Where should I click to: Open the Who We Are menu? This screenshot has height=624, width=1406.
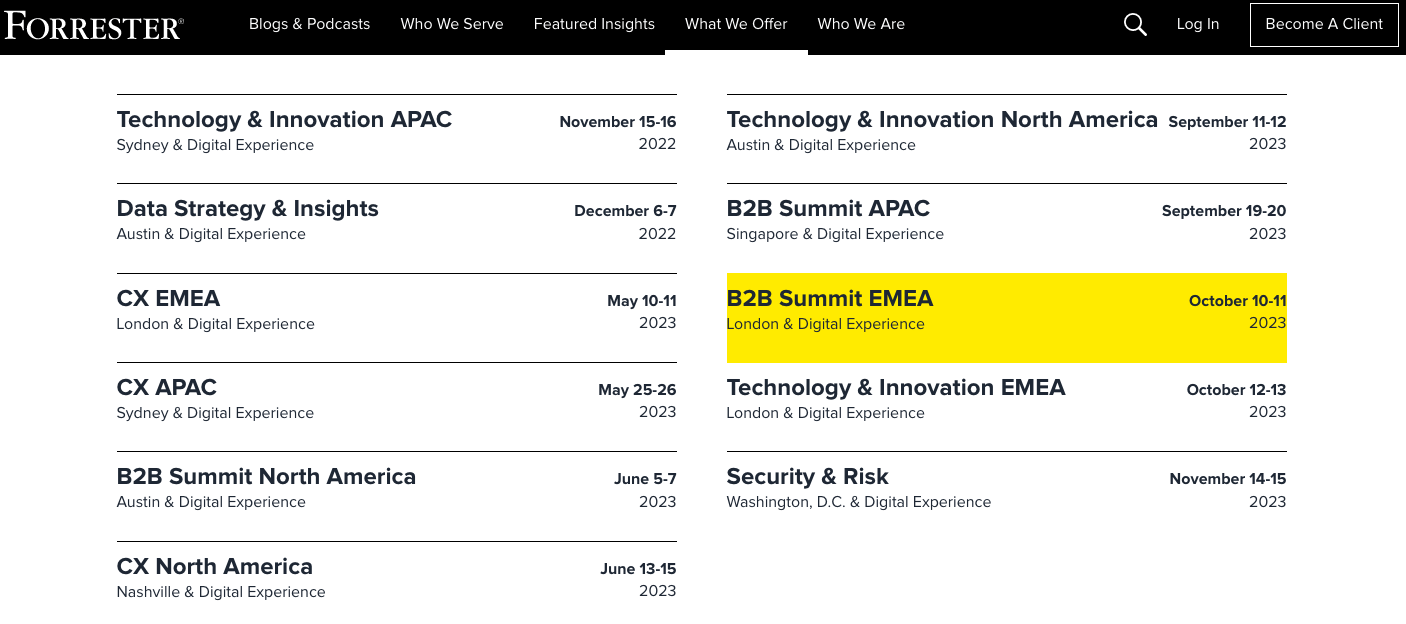tap(861, 24)
